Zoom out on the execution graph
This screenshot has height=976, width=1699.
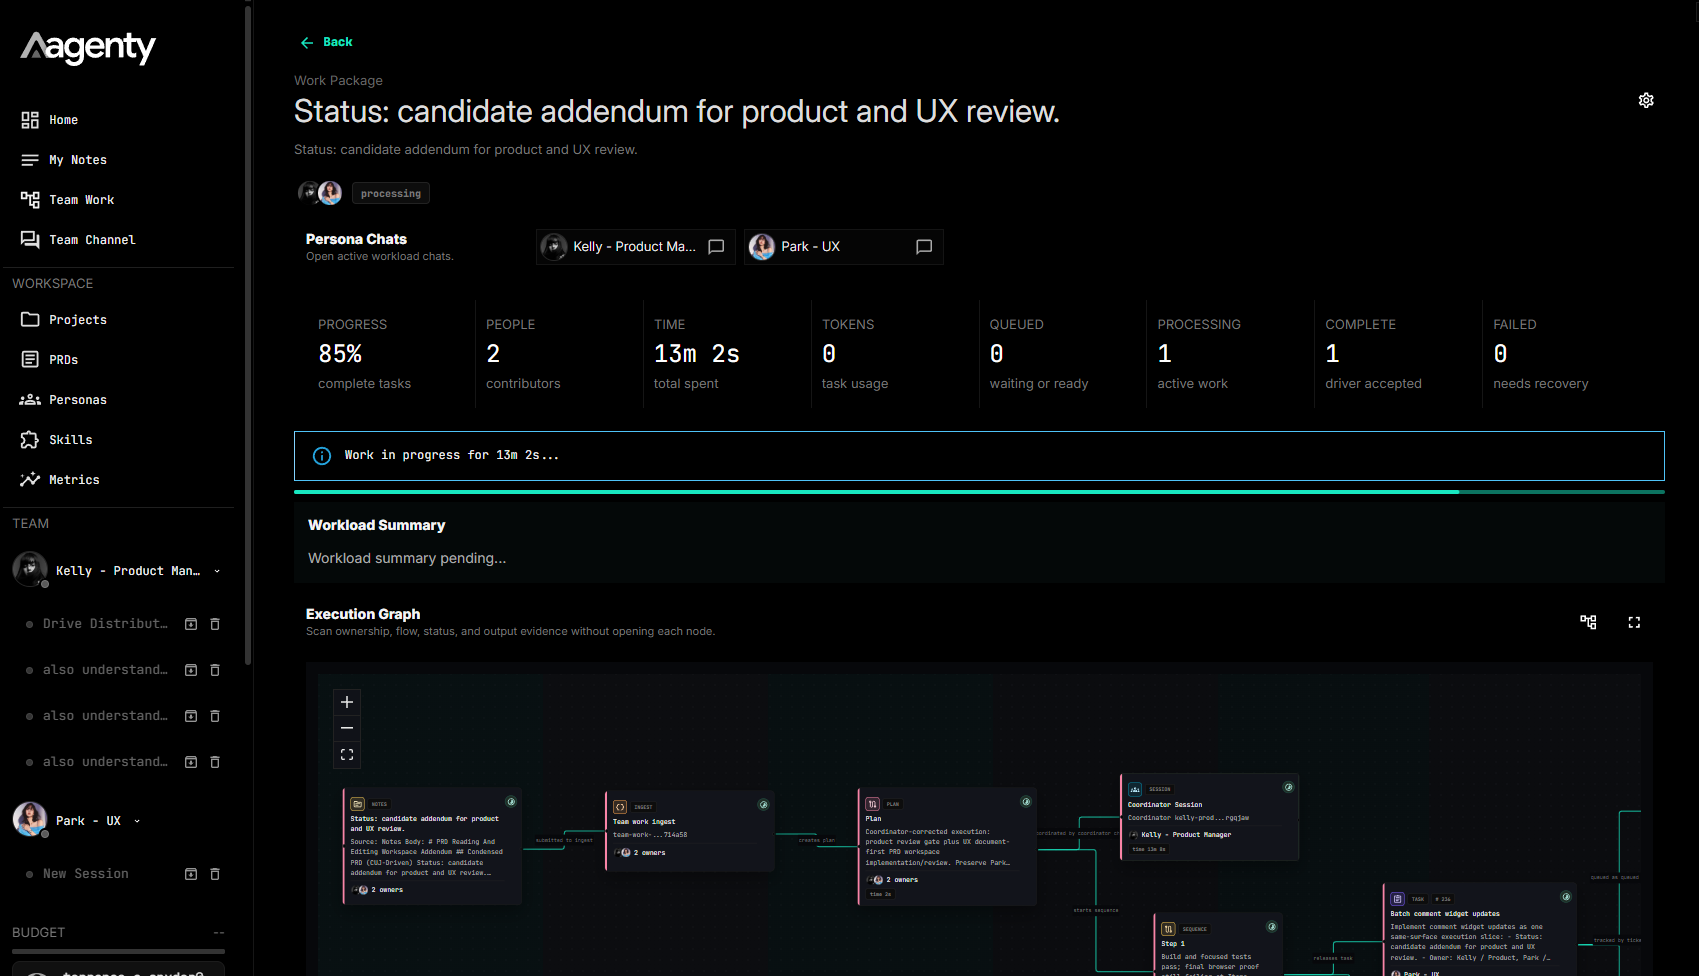coord(347,728)
